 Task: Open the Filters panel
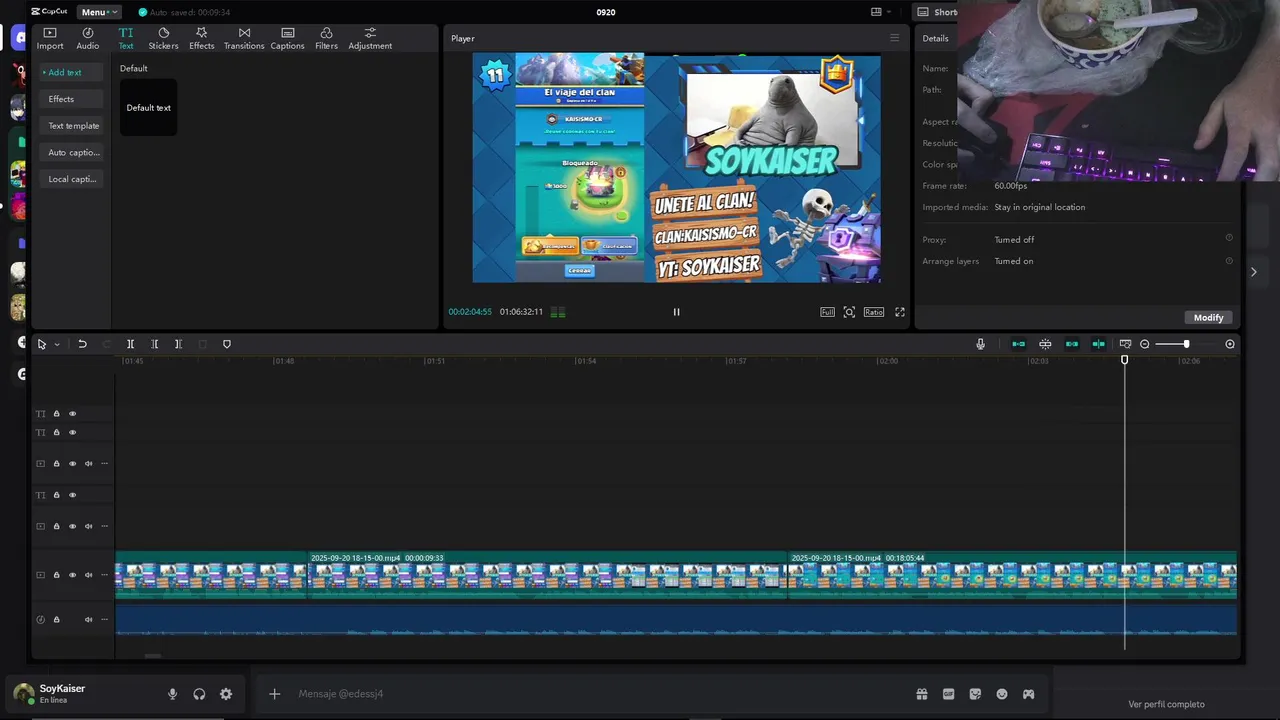tap(326, 39)
